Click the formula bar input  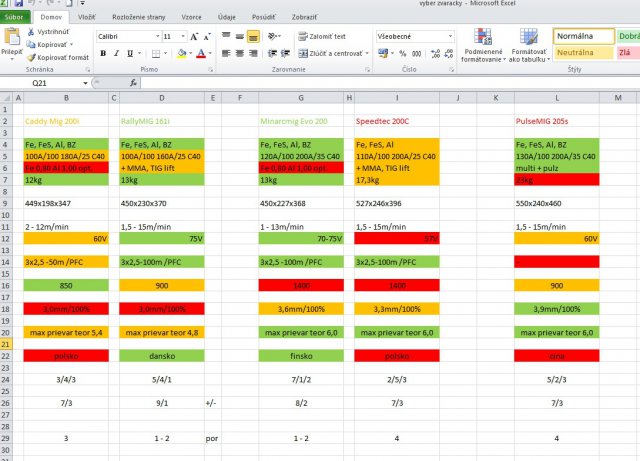click(x=390, y=83)
